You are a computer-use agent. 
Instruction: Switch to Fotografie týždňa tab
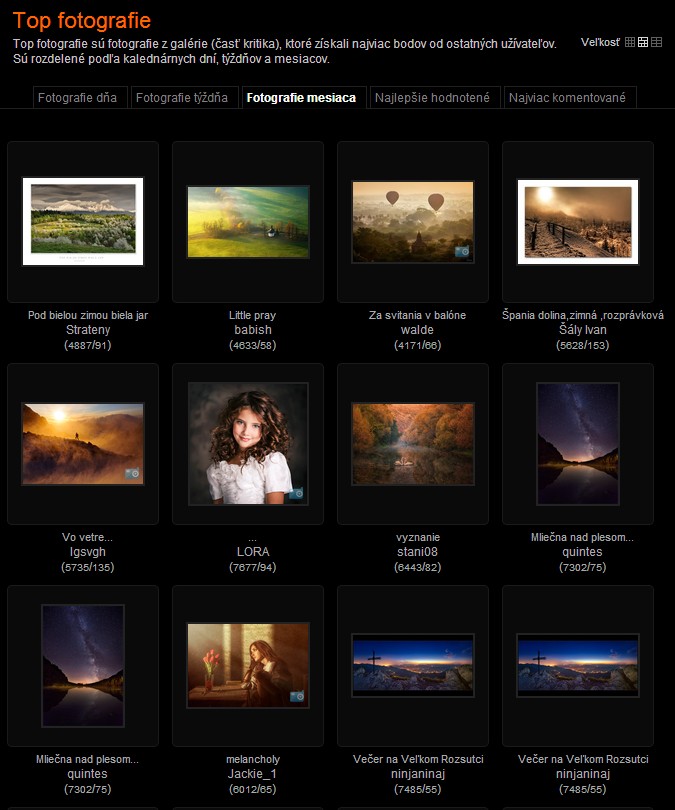pos(182,98)
